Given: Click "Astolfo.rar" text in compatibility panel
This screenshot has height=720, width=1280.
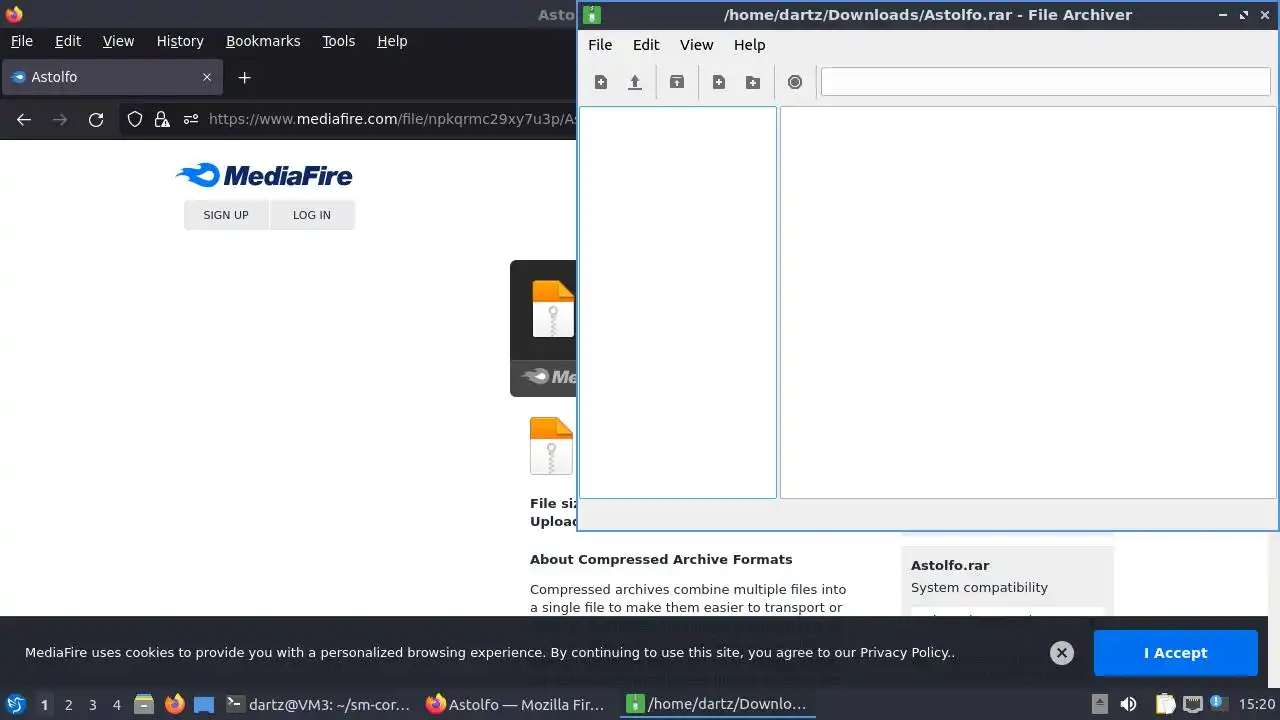Looking at the screenshot, I should coord(950,566).
